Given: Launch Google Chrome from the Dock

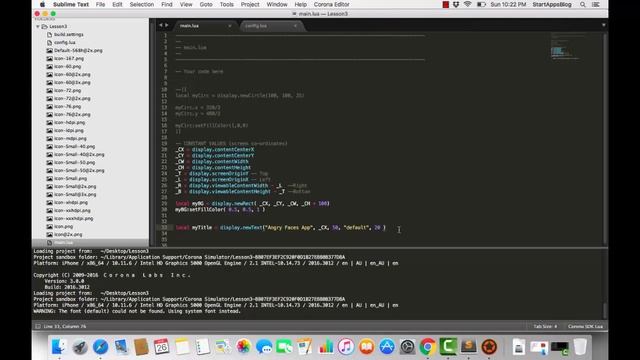Looking at the screenshot, I should click(428, 347).
